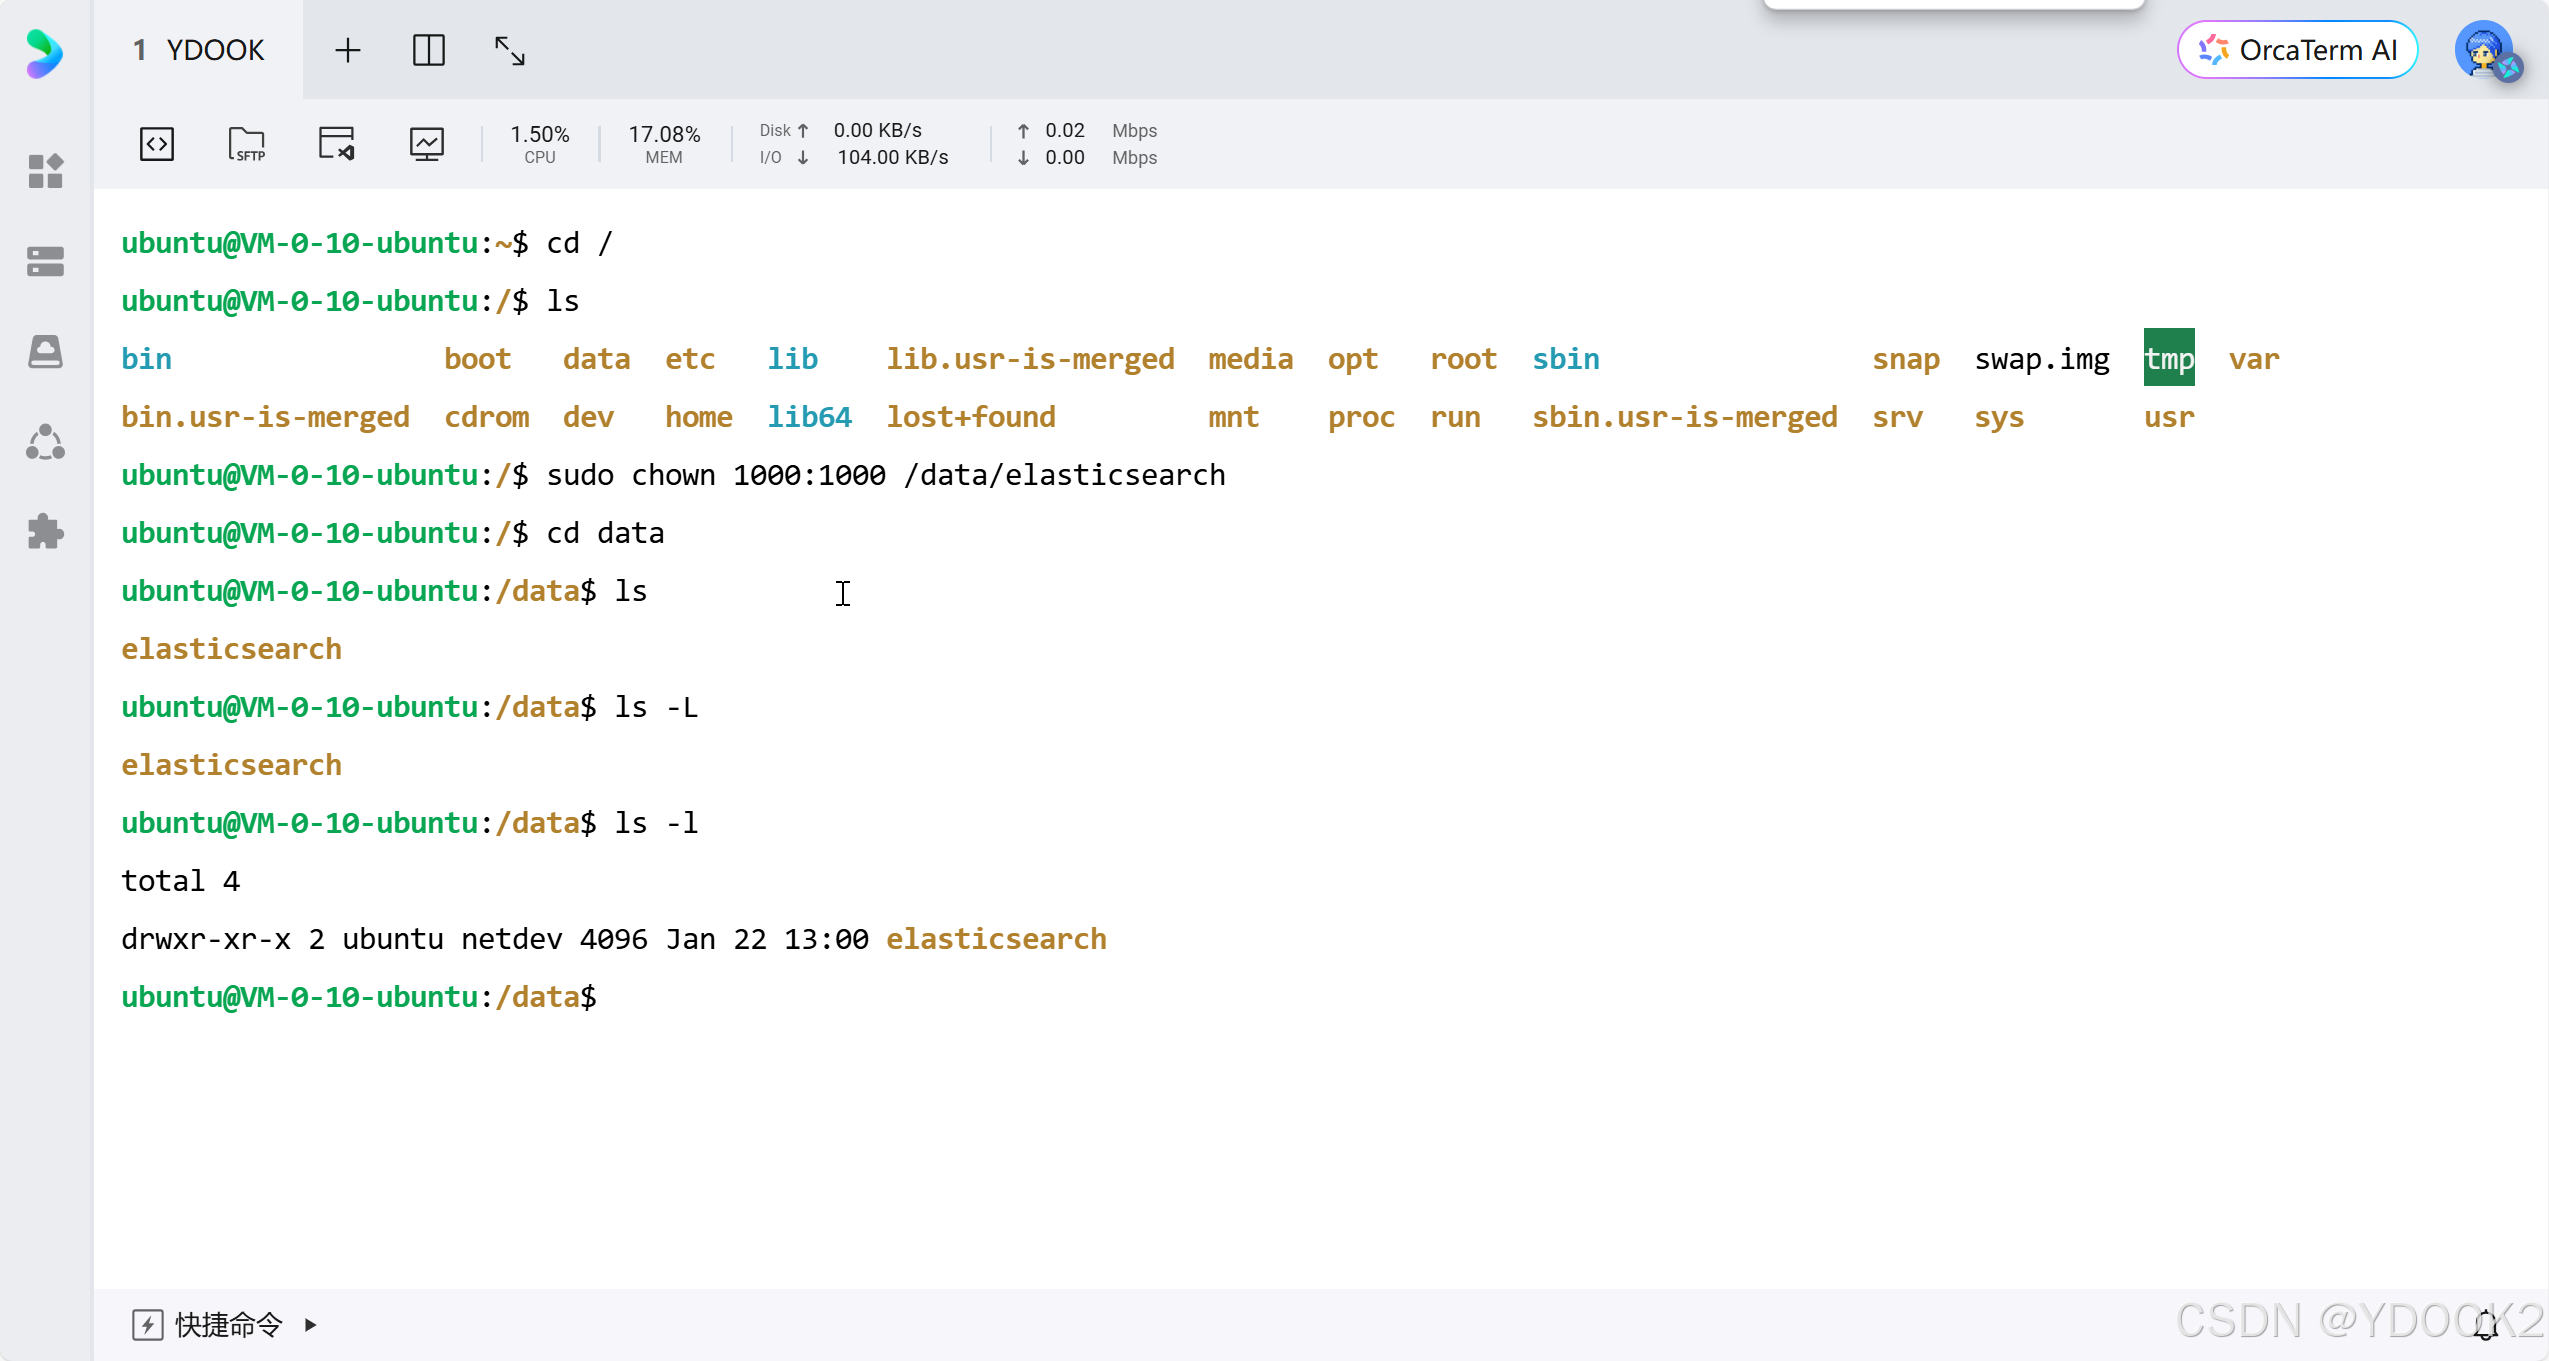
Task: Open the plugins puzzle icon in sidebar
Action: tap(45, 531)
